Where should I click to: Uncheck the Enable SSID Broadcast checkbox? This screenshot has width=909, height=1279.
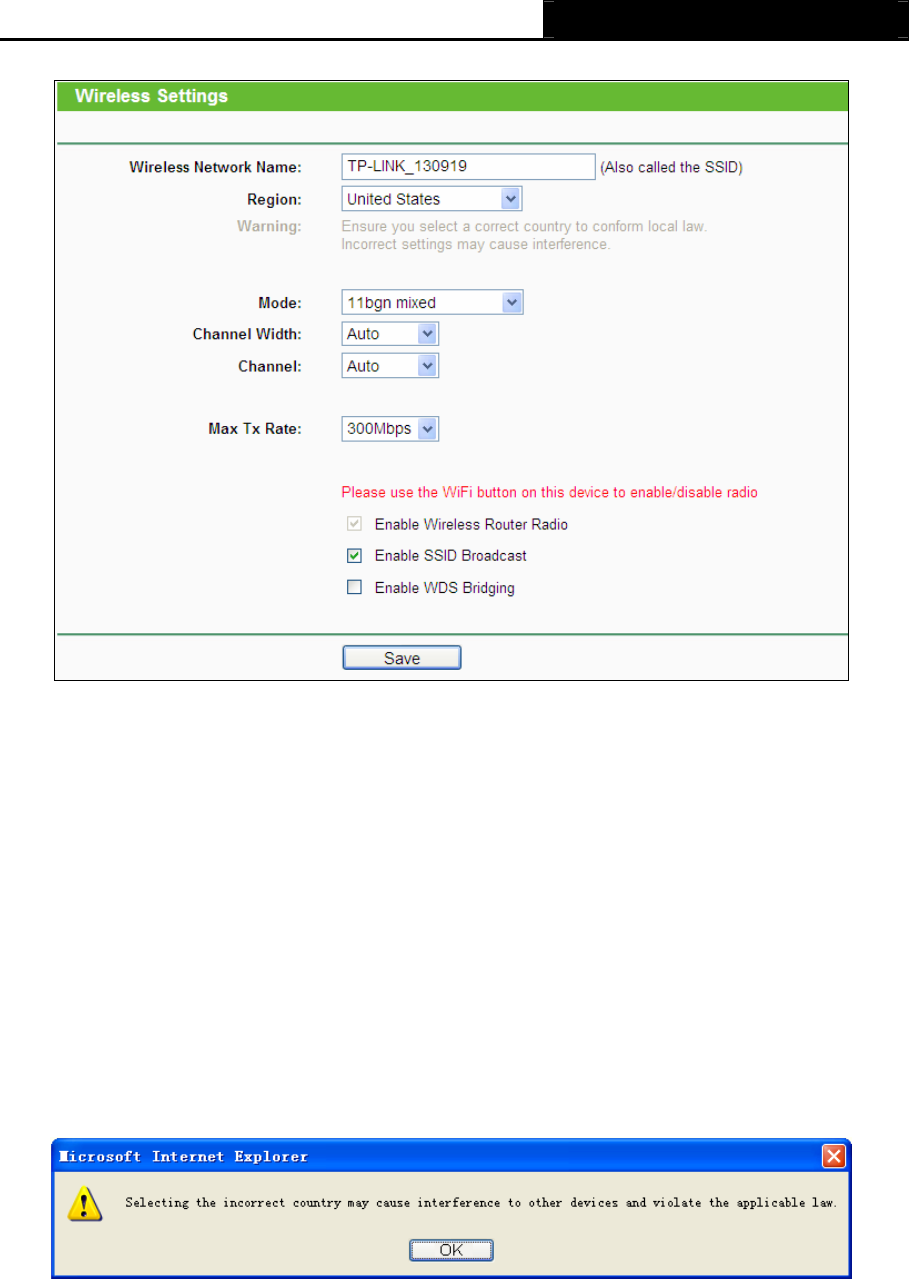tap(354, 555)
